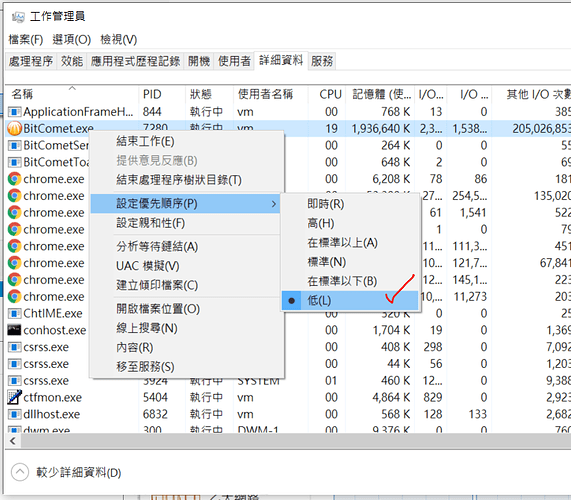This screenshot has height=500, width=571.
Task: Click the conhost.exe console icon
Action: pos(14,330)
